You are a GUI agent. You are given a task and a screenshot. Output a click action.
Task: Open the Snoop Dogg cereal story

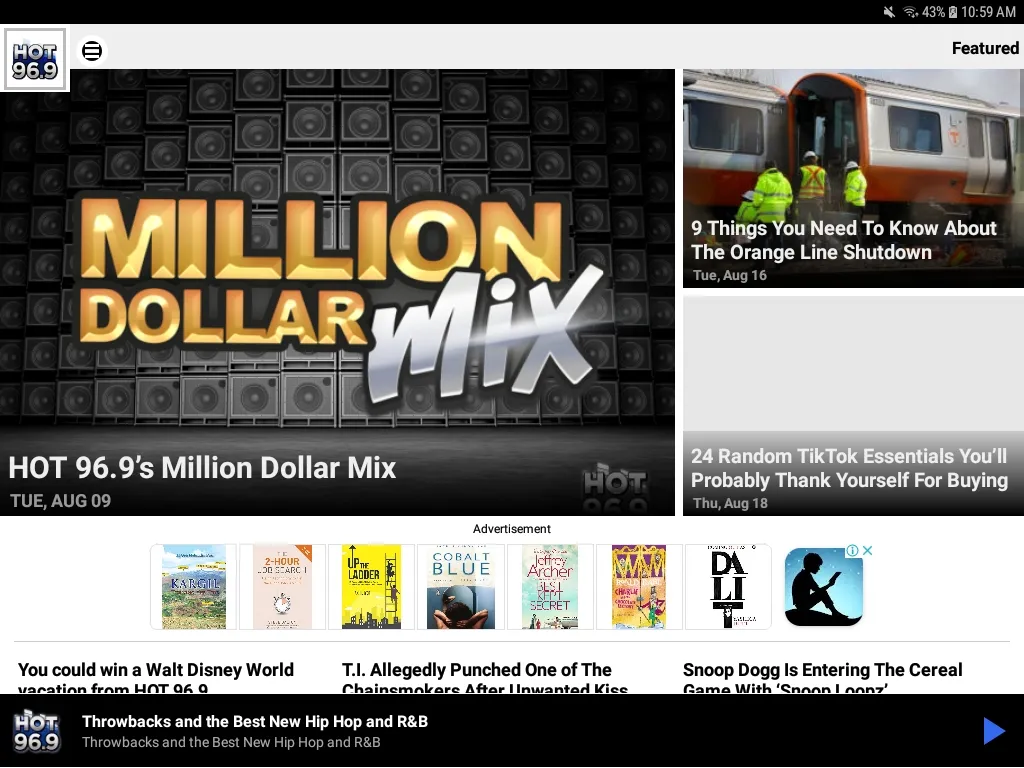[822, 678]
